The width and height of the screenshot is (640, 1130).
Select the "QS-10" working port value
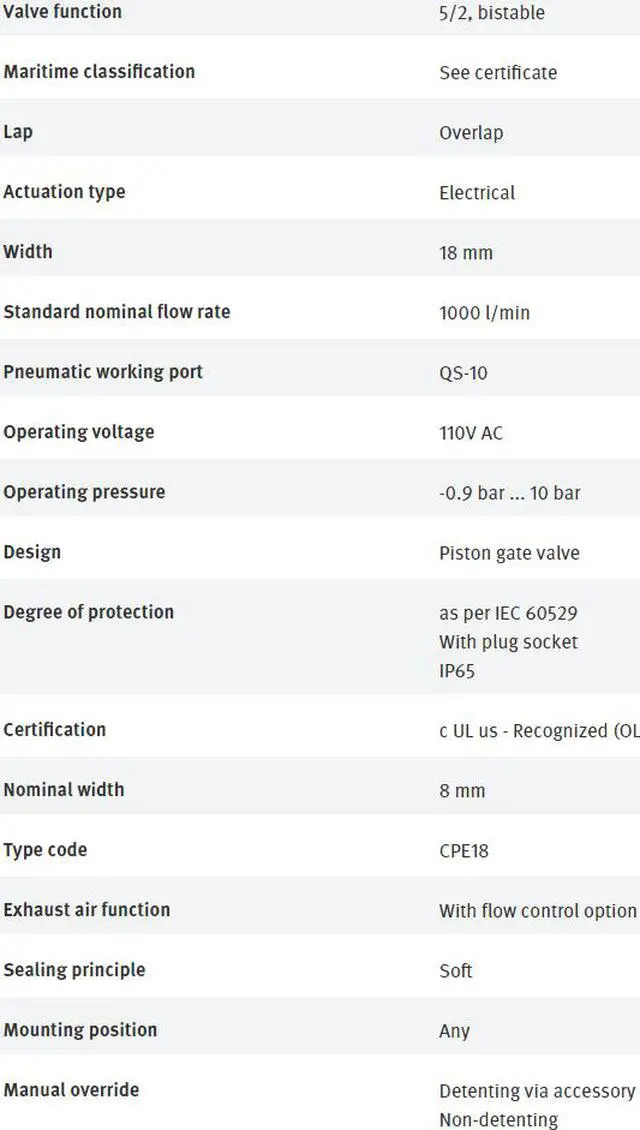463,372
